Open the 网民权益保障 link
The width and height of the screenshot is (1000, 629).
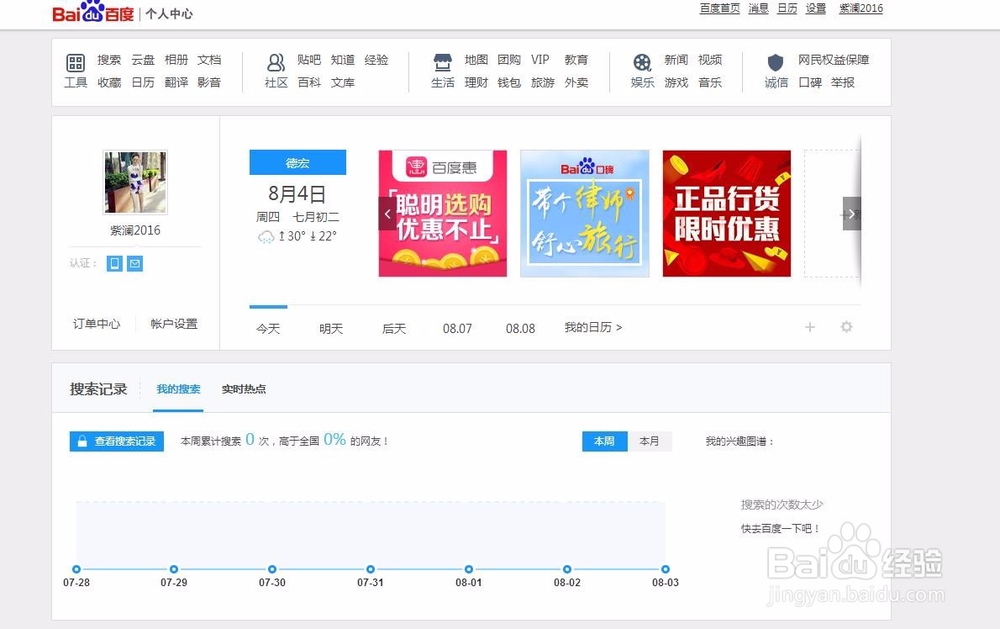834,60
